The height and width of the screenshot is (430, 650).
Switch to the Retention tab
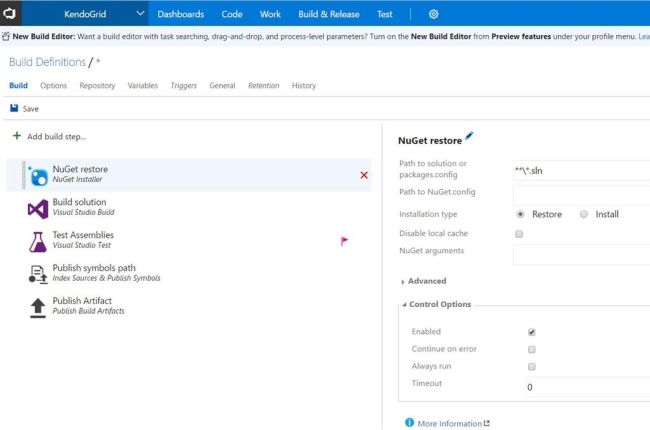click(264, 85)
